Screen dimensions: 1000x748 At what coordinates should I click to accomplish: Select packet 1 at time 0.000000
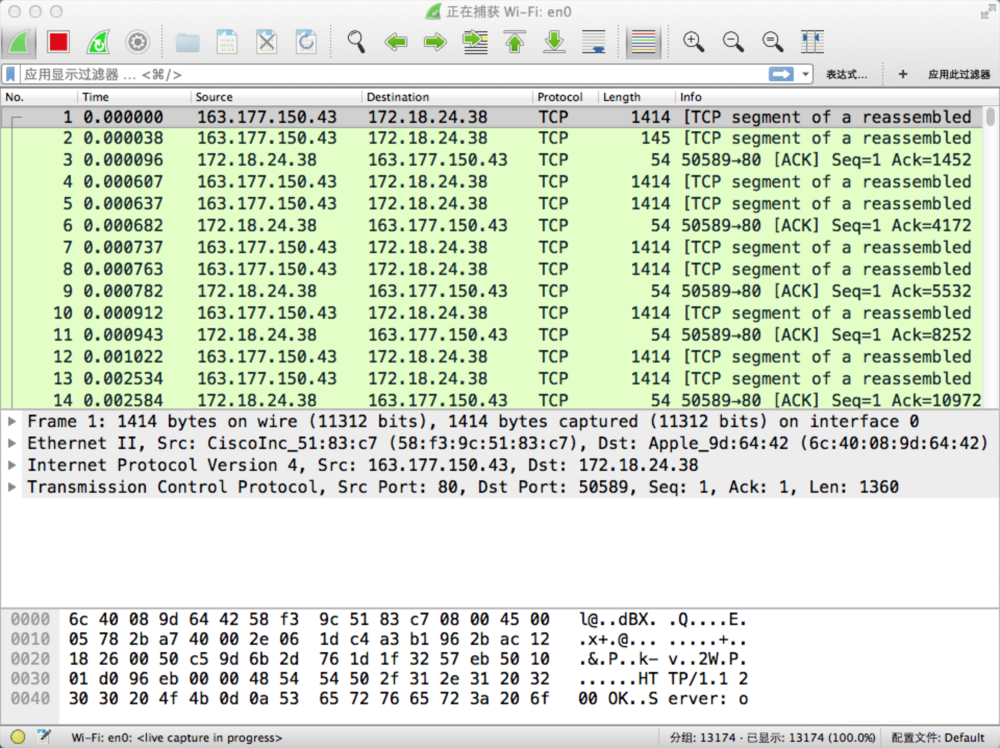tap(493, 117)
